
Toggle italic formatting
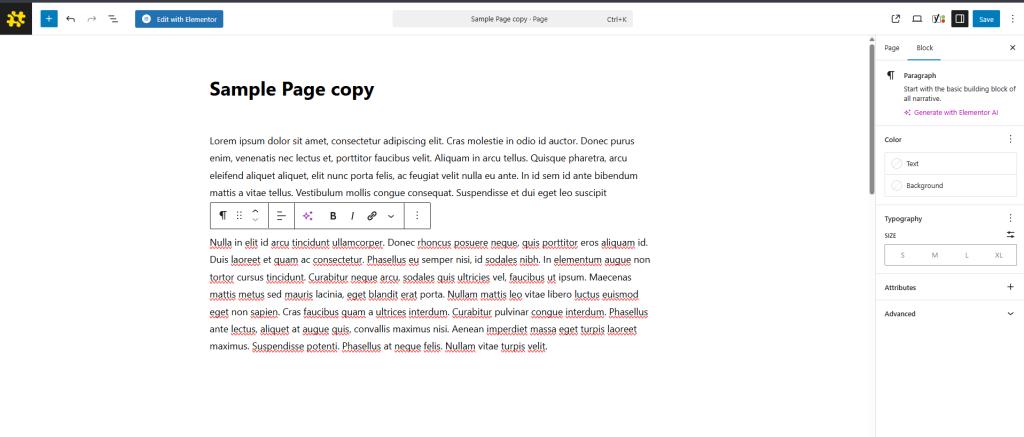pyautogui.click(x=352, y=215)
